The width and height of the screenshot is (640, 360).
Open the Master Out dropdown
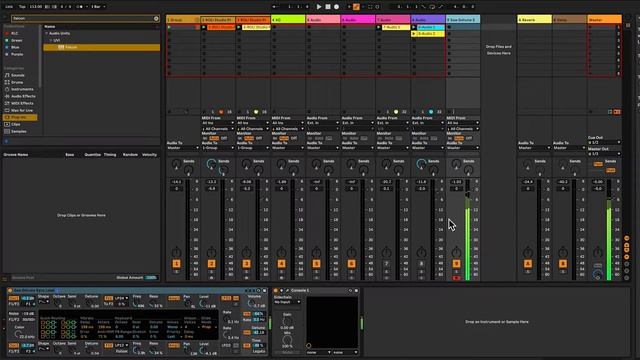click(604, 153)
